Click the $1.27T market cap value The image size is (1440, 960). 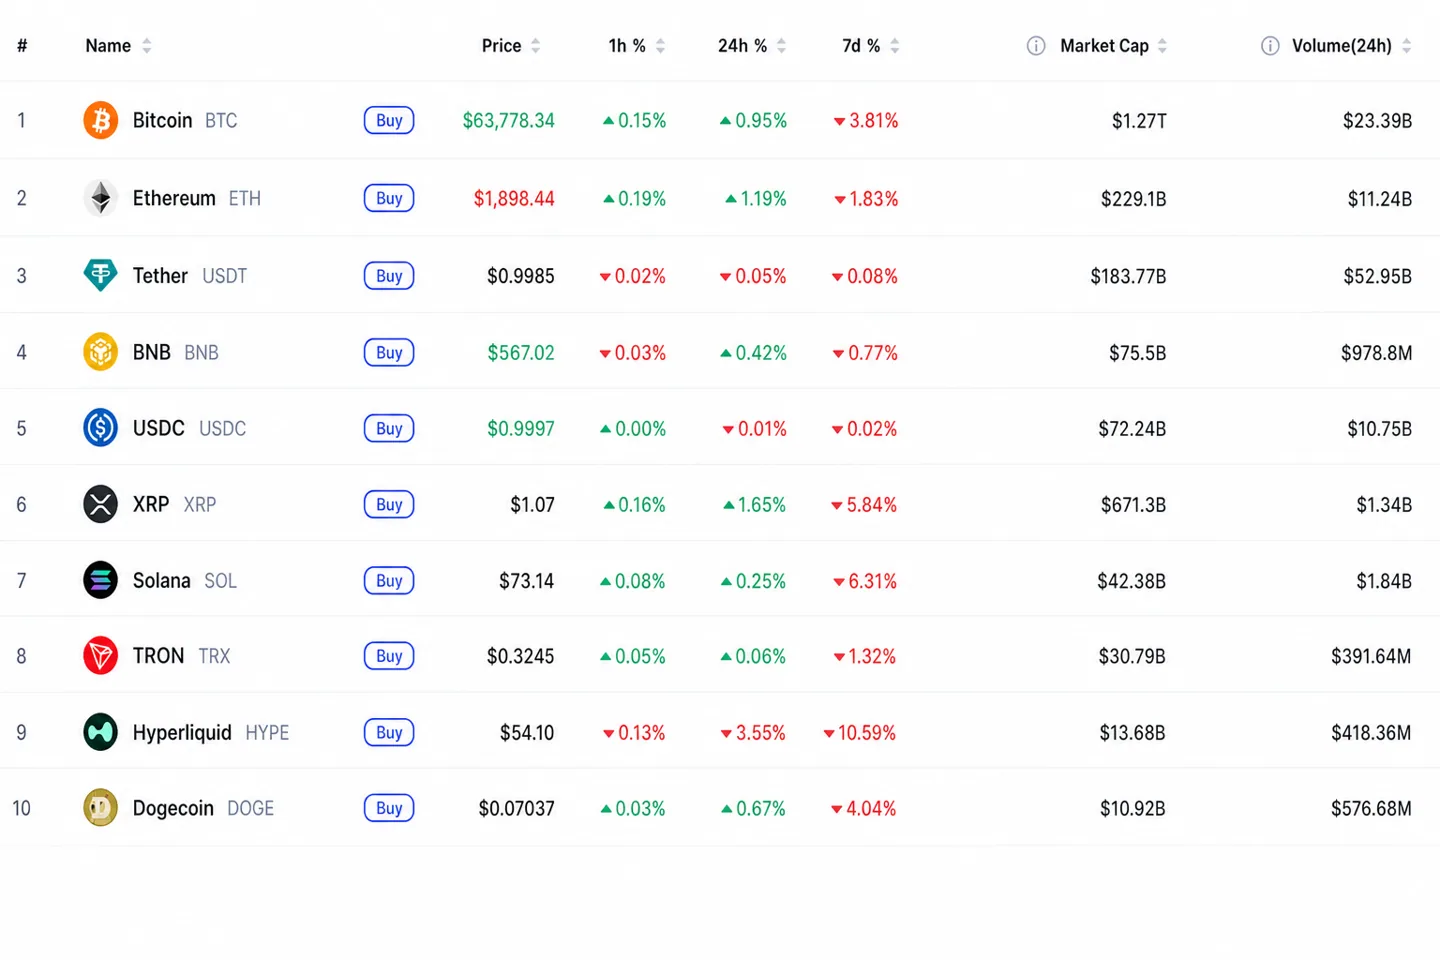1139,120
